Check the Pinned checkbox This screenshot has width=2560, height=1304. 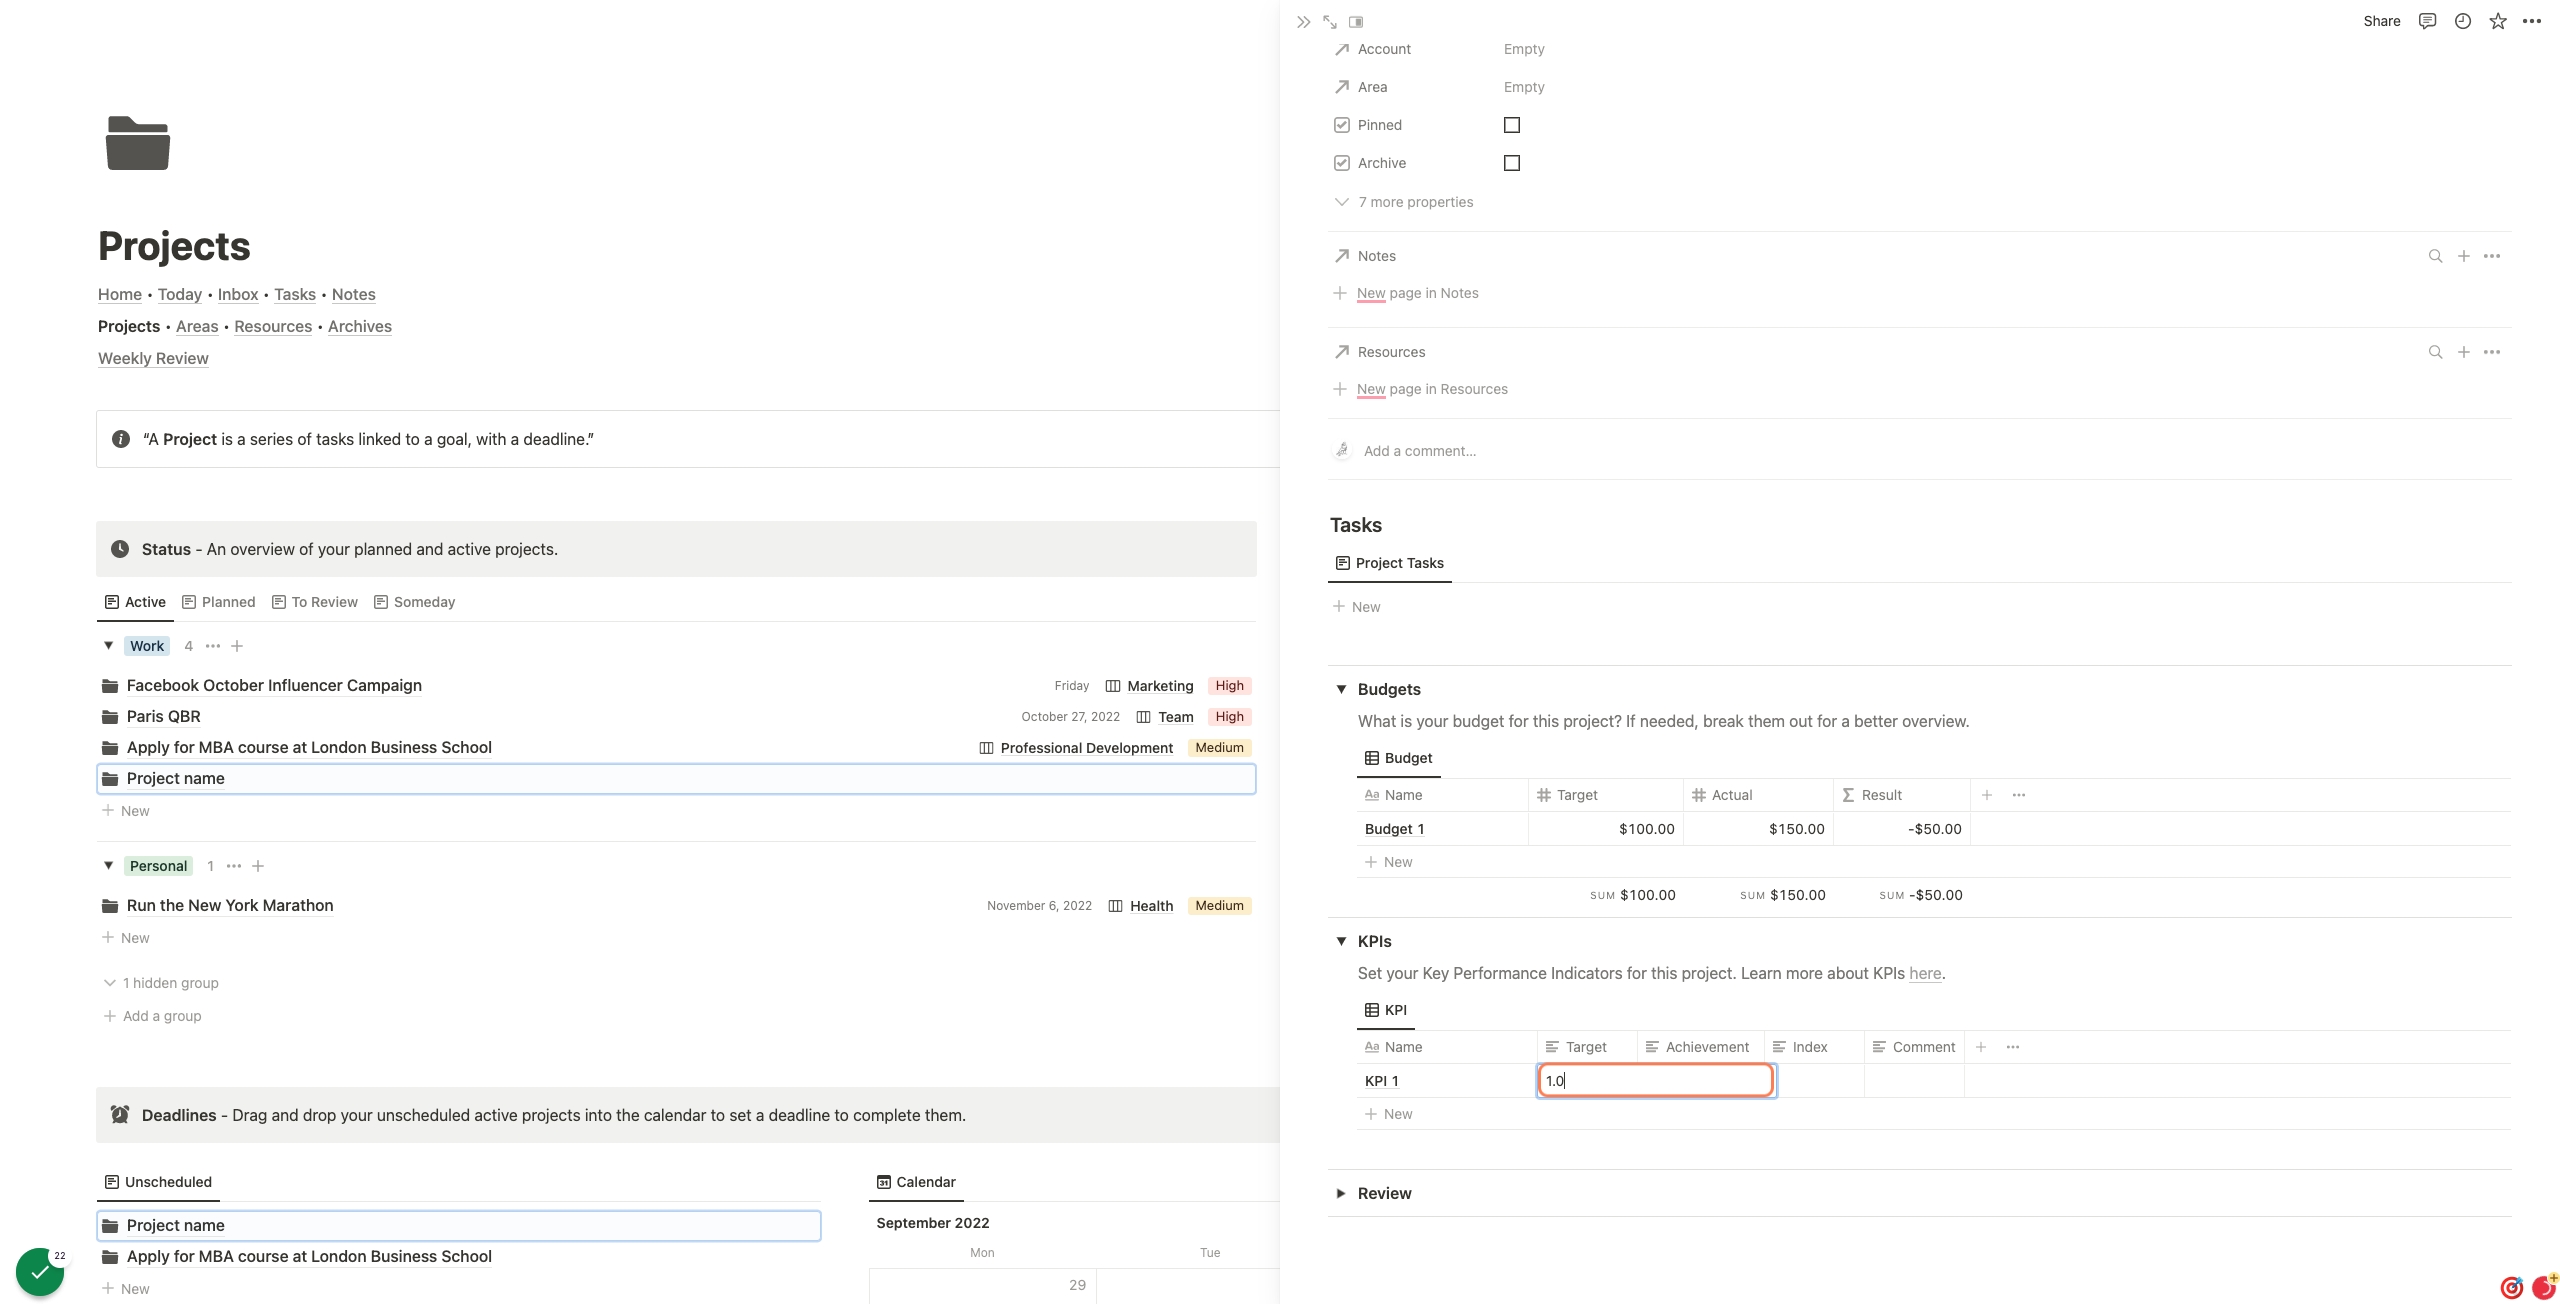click(1512, 125)
